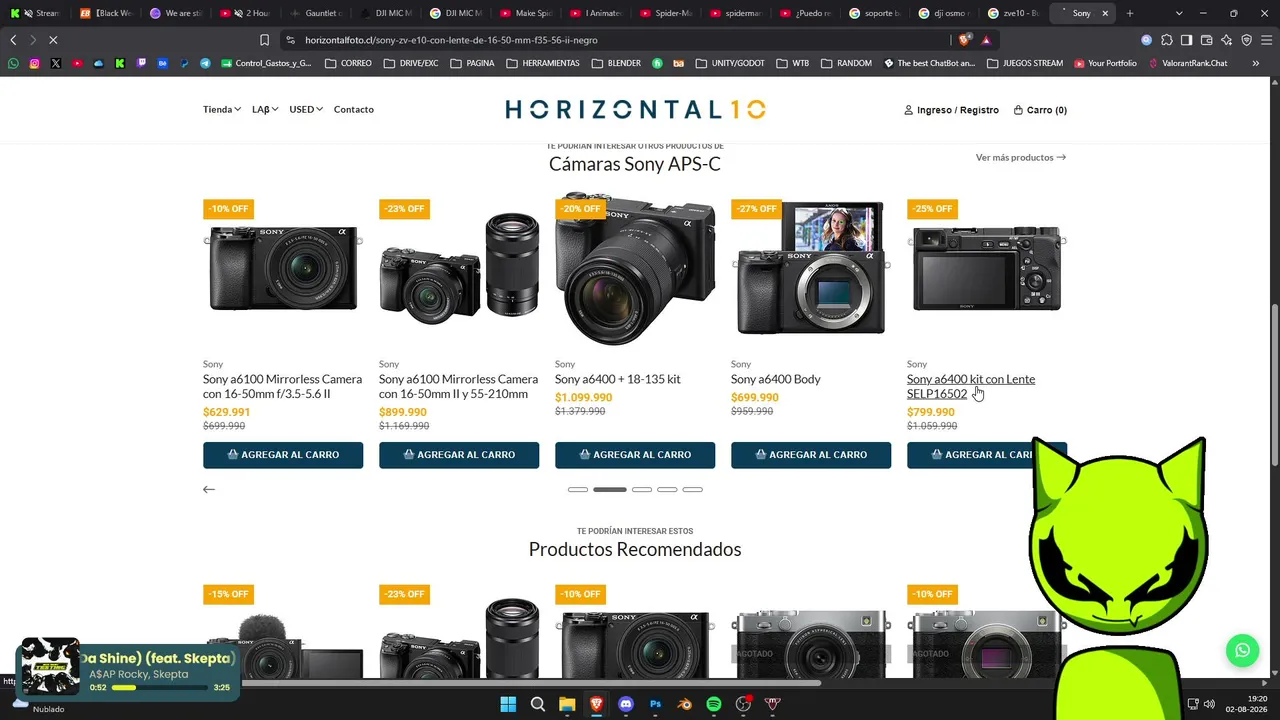Click the Brave Shields icon in address bar
1280x720 pixels.
click(x=964, y=40)
